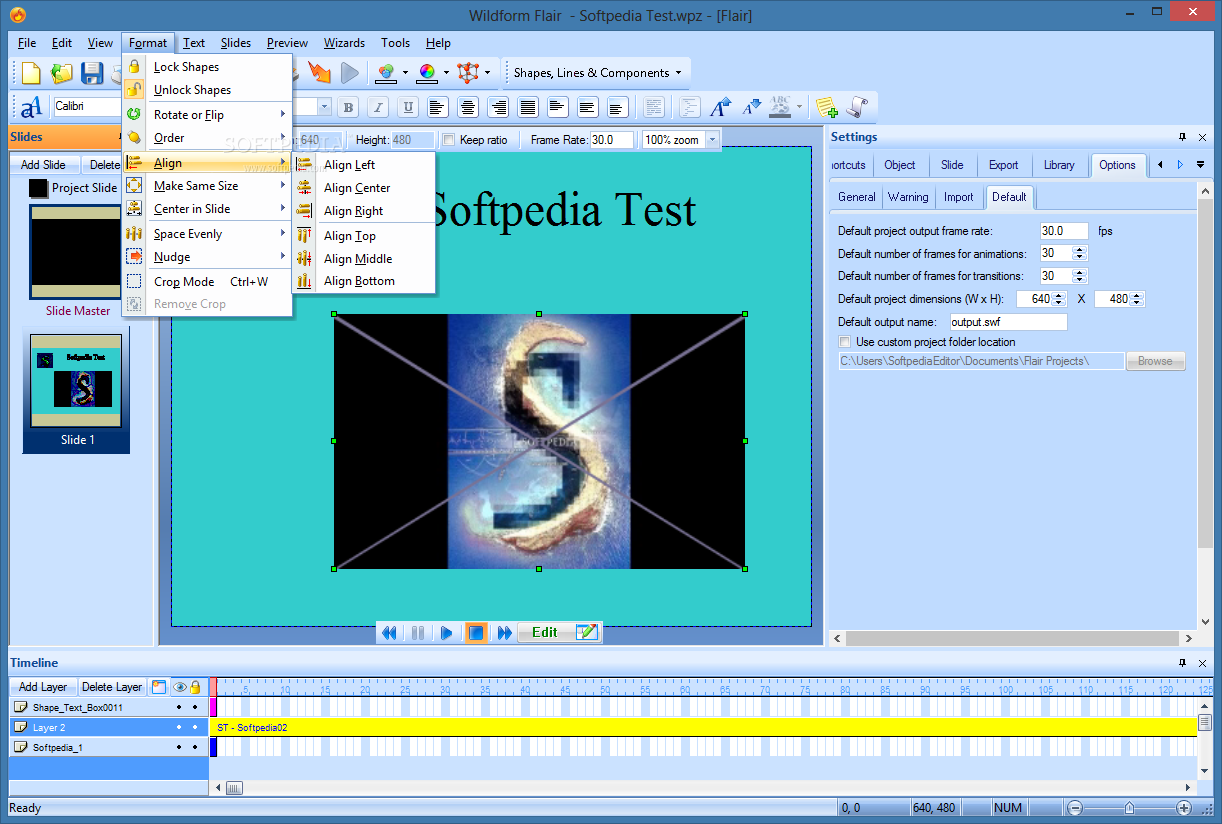
Task: Click the Delete Layer button
Action: [112, 687]
